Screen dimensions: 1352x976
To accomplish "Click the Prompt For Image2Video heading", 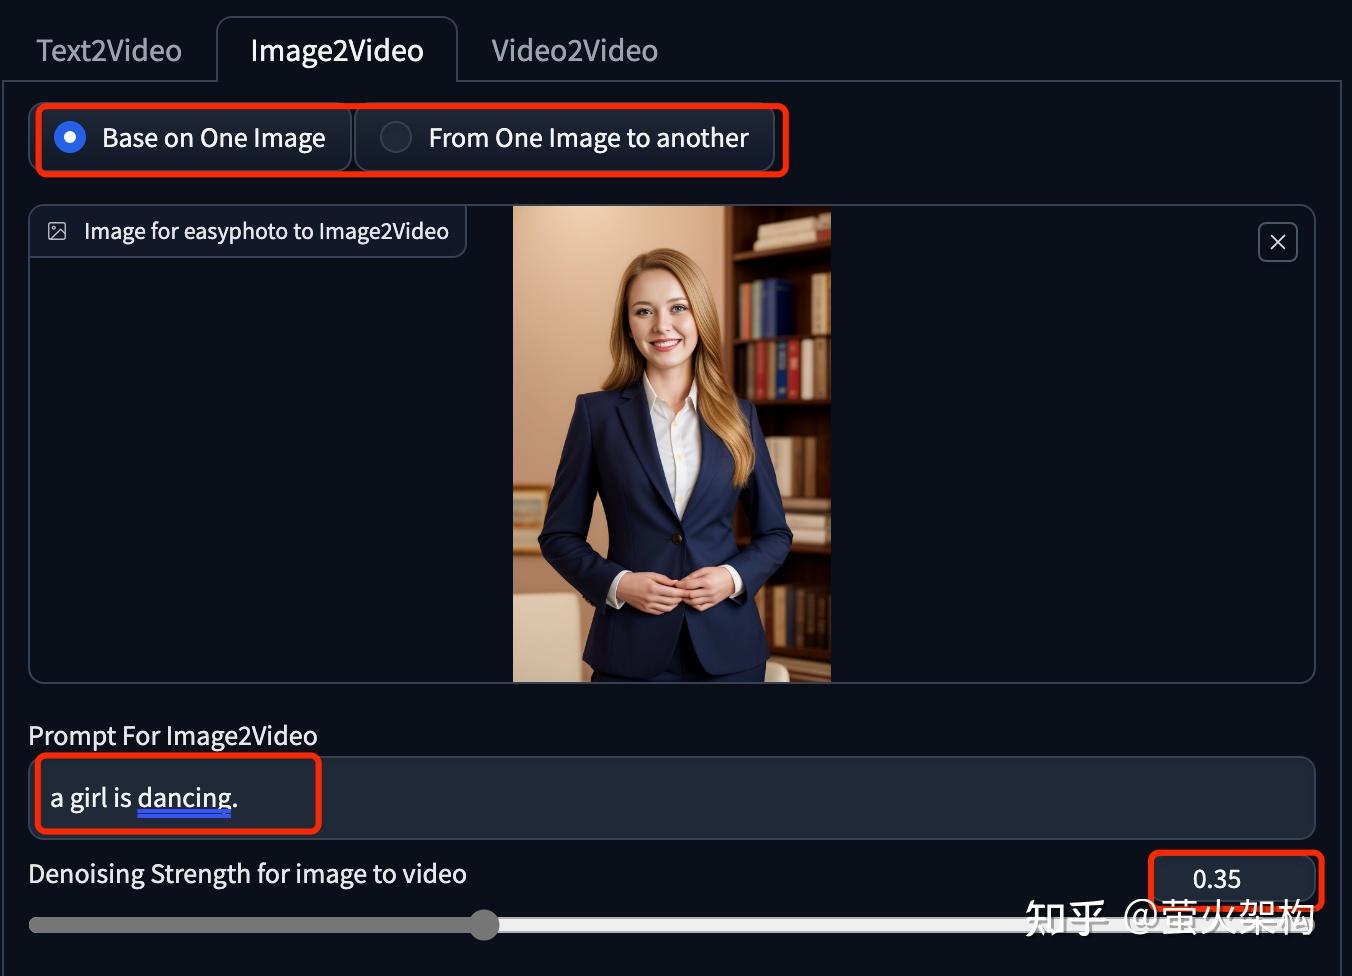I will coord(172,735).
